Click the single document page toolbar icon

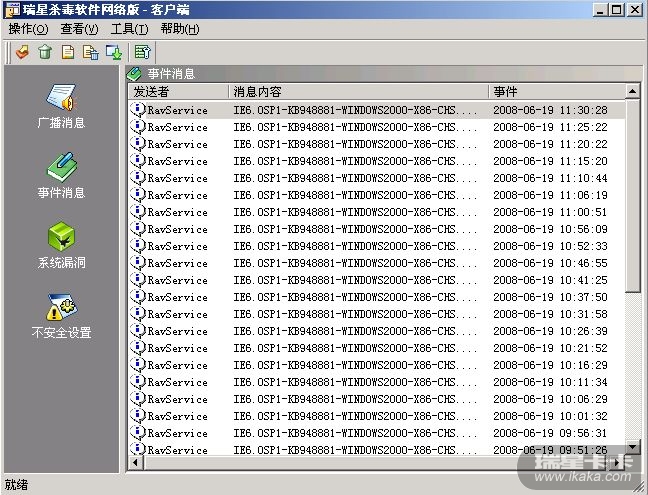[x=68, y=52]
